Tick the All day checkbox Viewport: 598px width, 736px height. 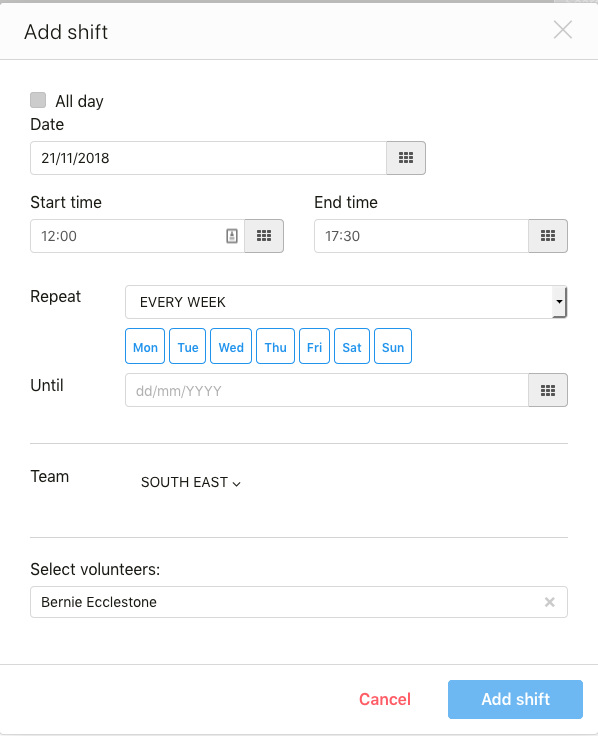[38, 100]
